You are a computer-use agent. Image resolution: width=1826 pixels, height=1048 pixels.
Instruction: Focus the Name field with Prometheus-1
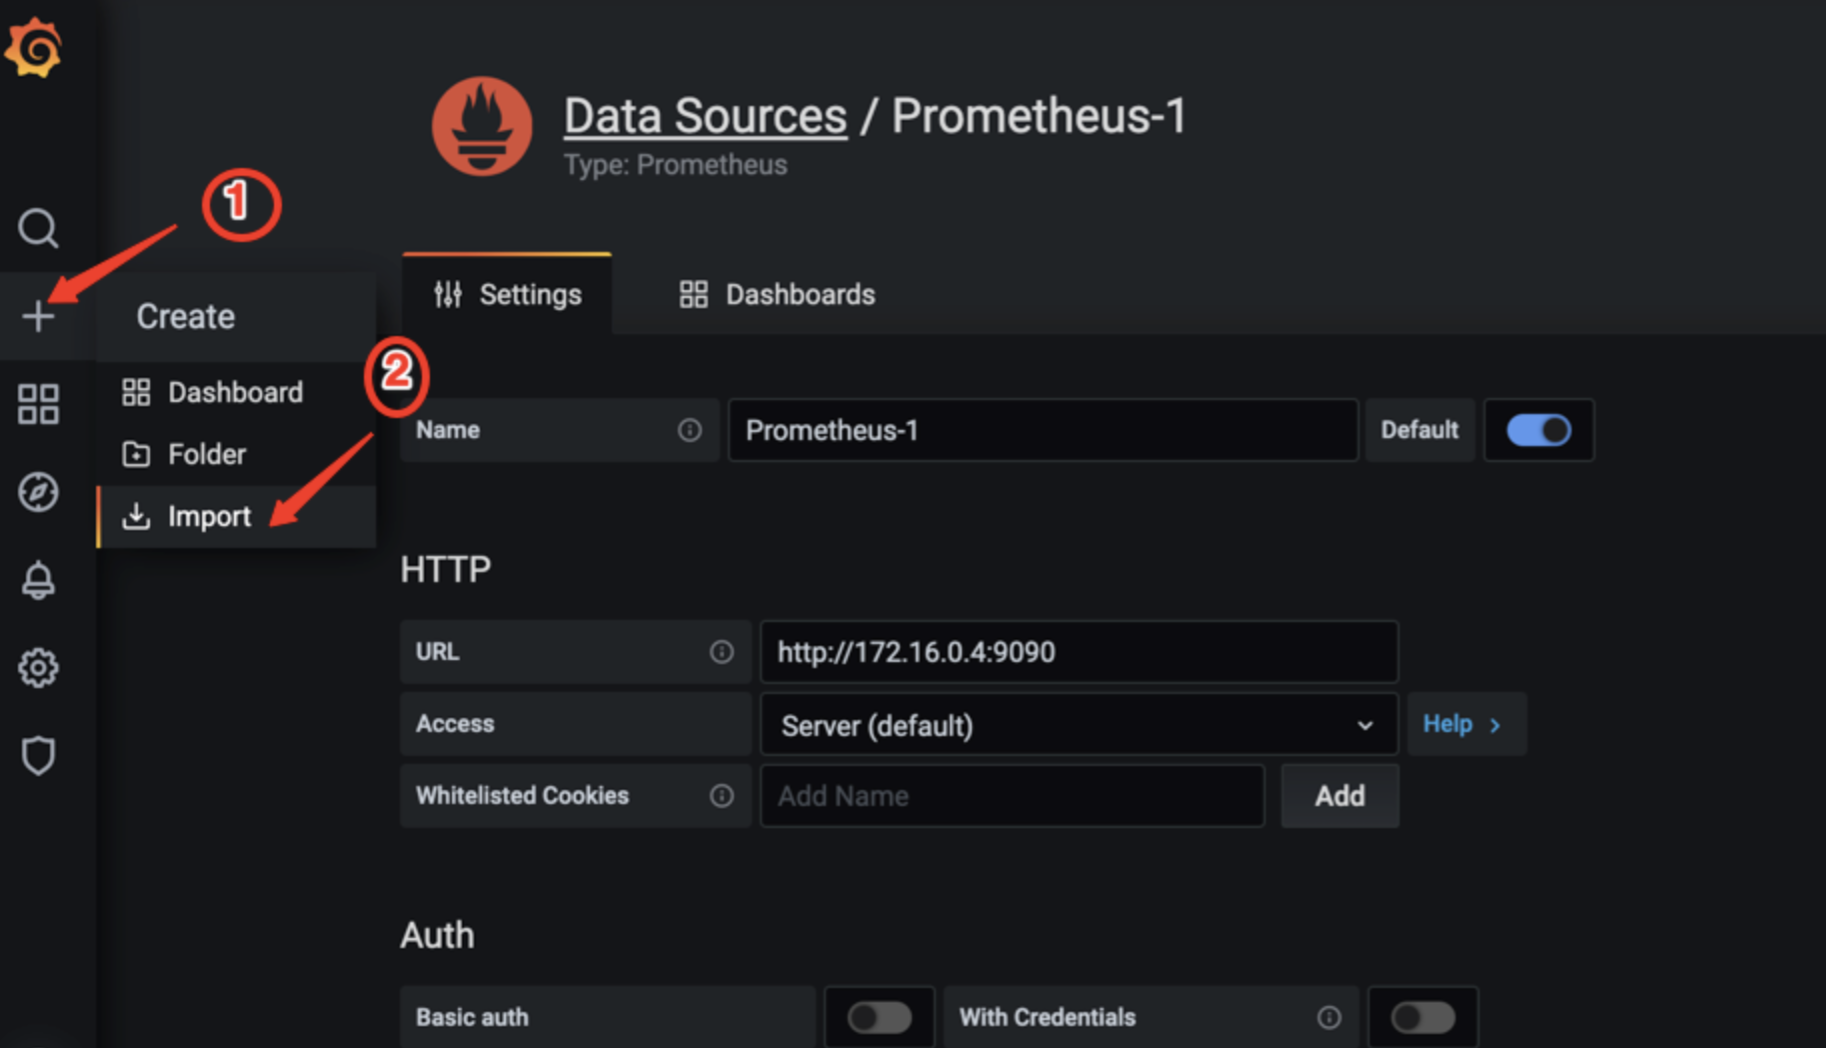[1043, 430]
